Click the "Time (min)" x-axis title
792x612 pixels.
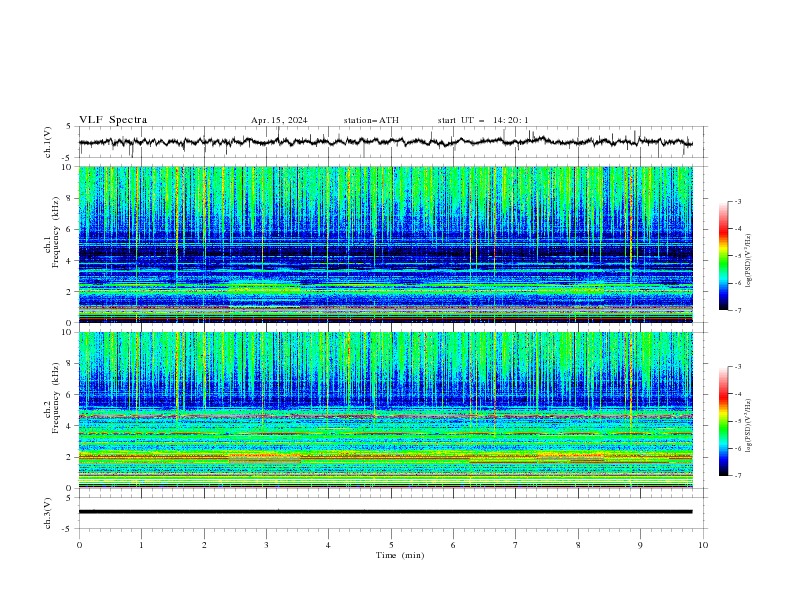point(400,555)
